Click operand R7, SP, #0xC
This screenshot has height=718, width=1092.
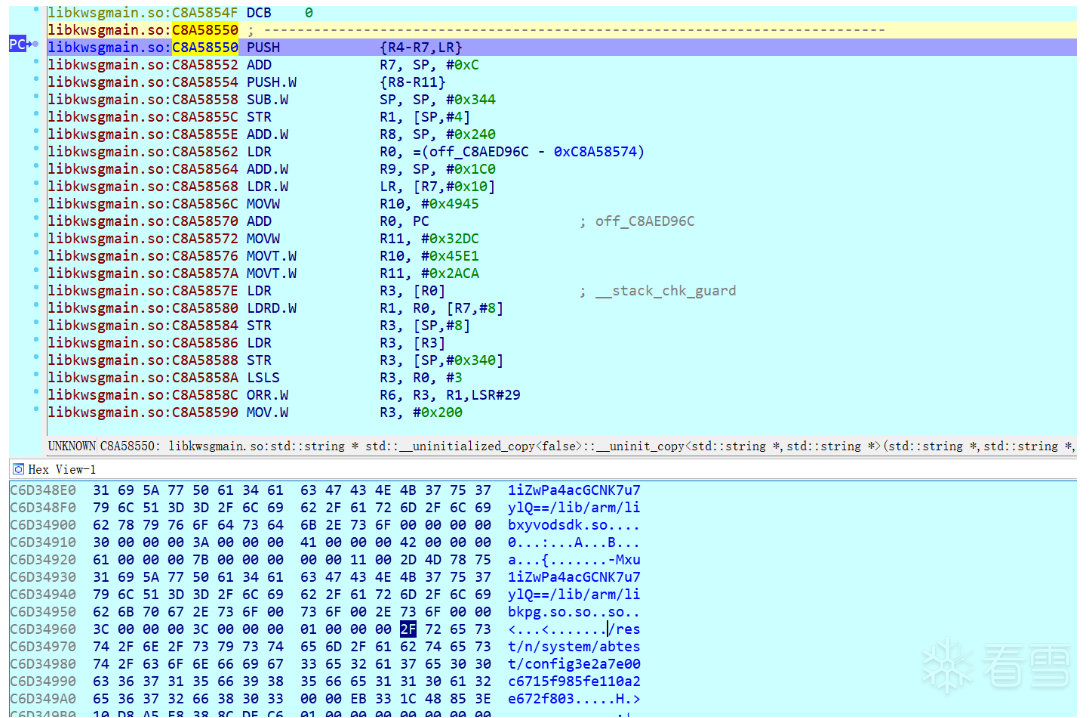tap(429, 65)
